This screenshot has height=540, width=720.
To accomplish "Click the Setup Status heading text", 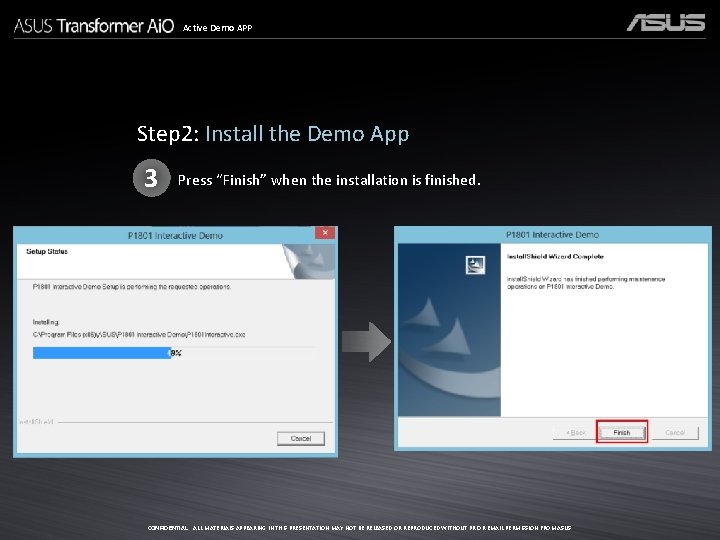I will 47,251.
